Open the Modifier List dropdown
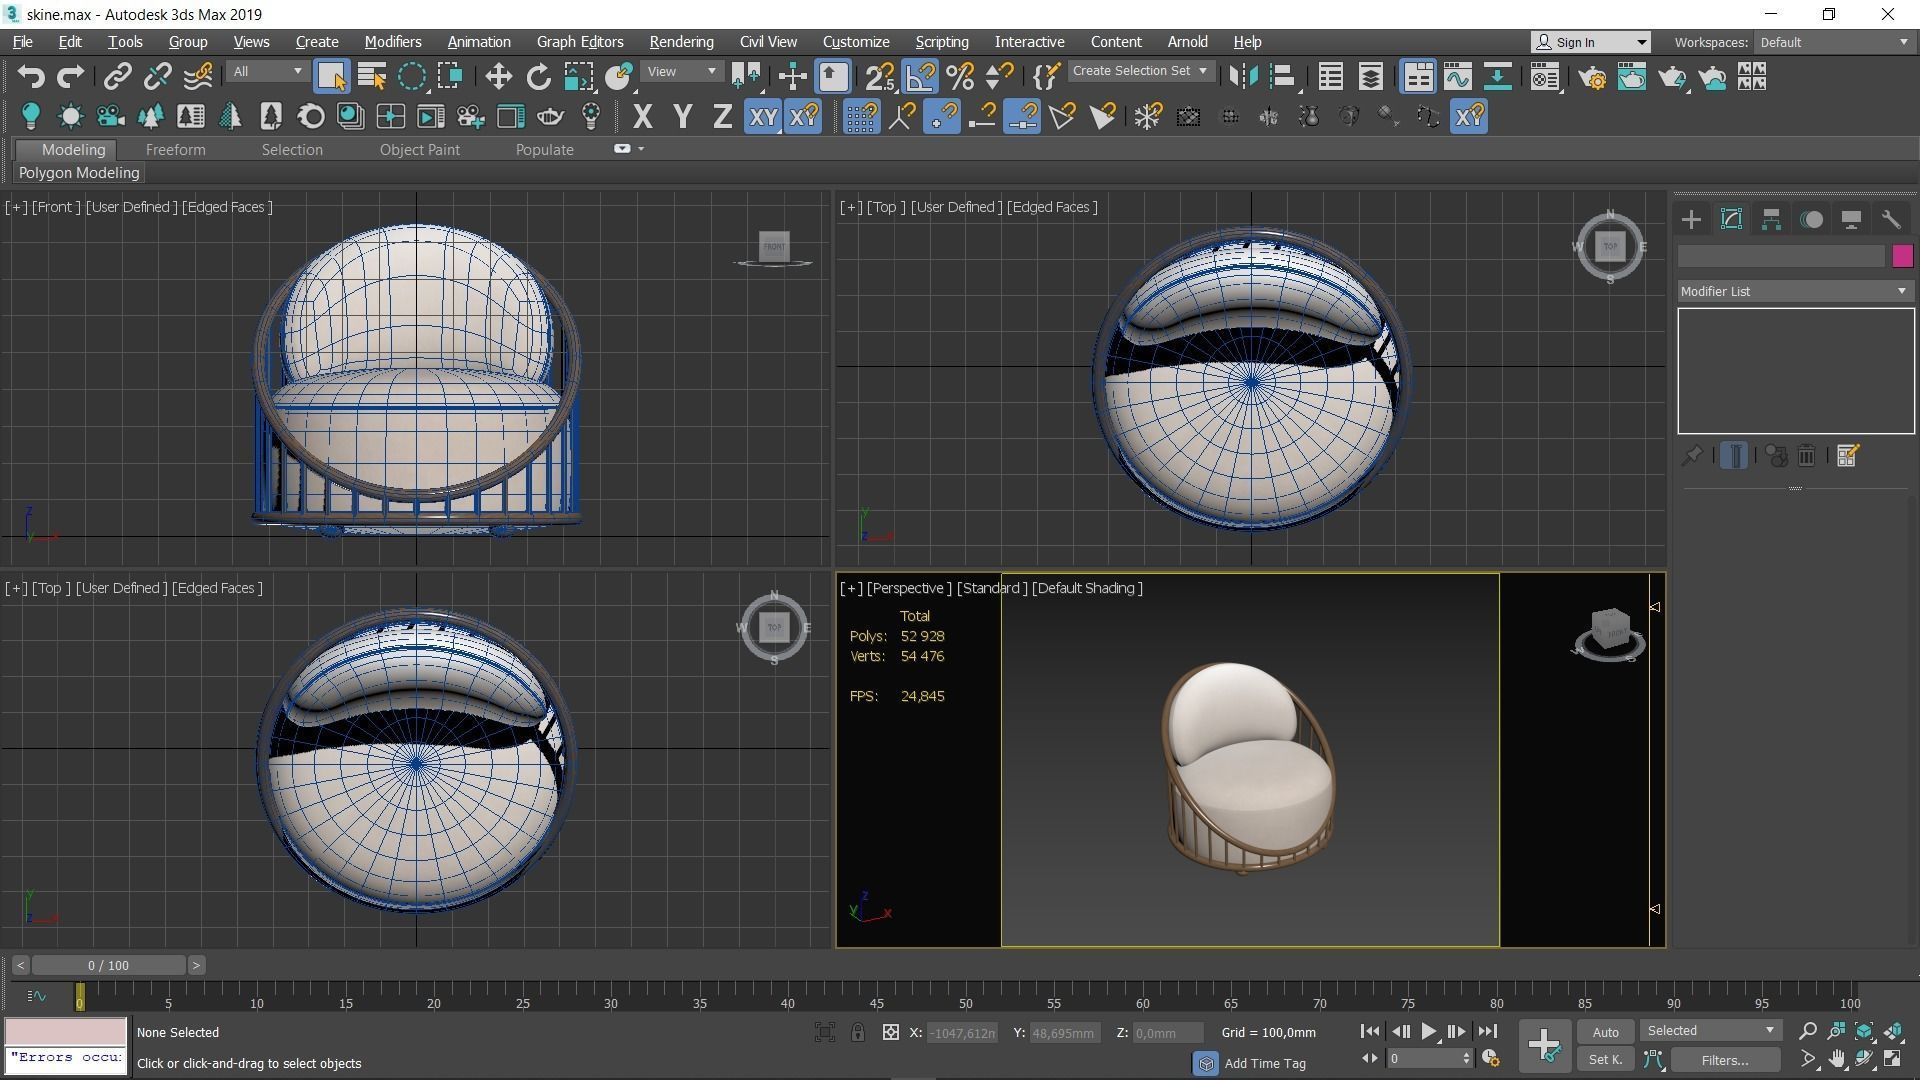Viewport: 1920px width, 1080px height. click(x=1795, y=292)
